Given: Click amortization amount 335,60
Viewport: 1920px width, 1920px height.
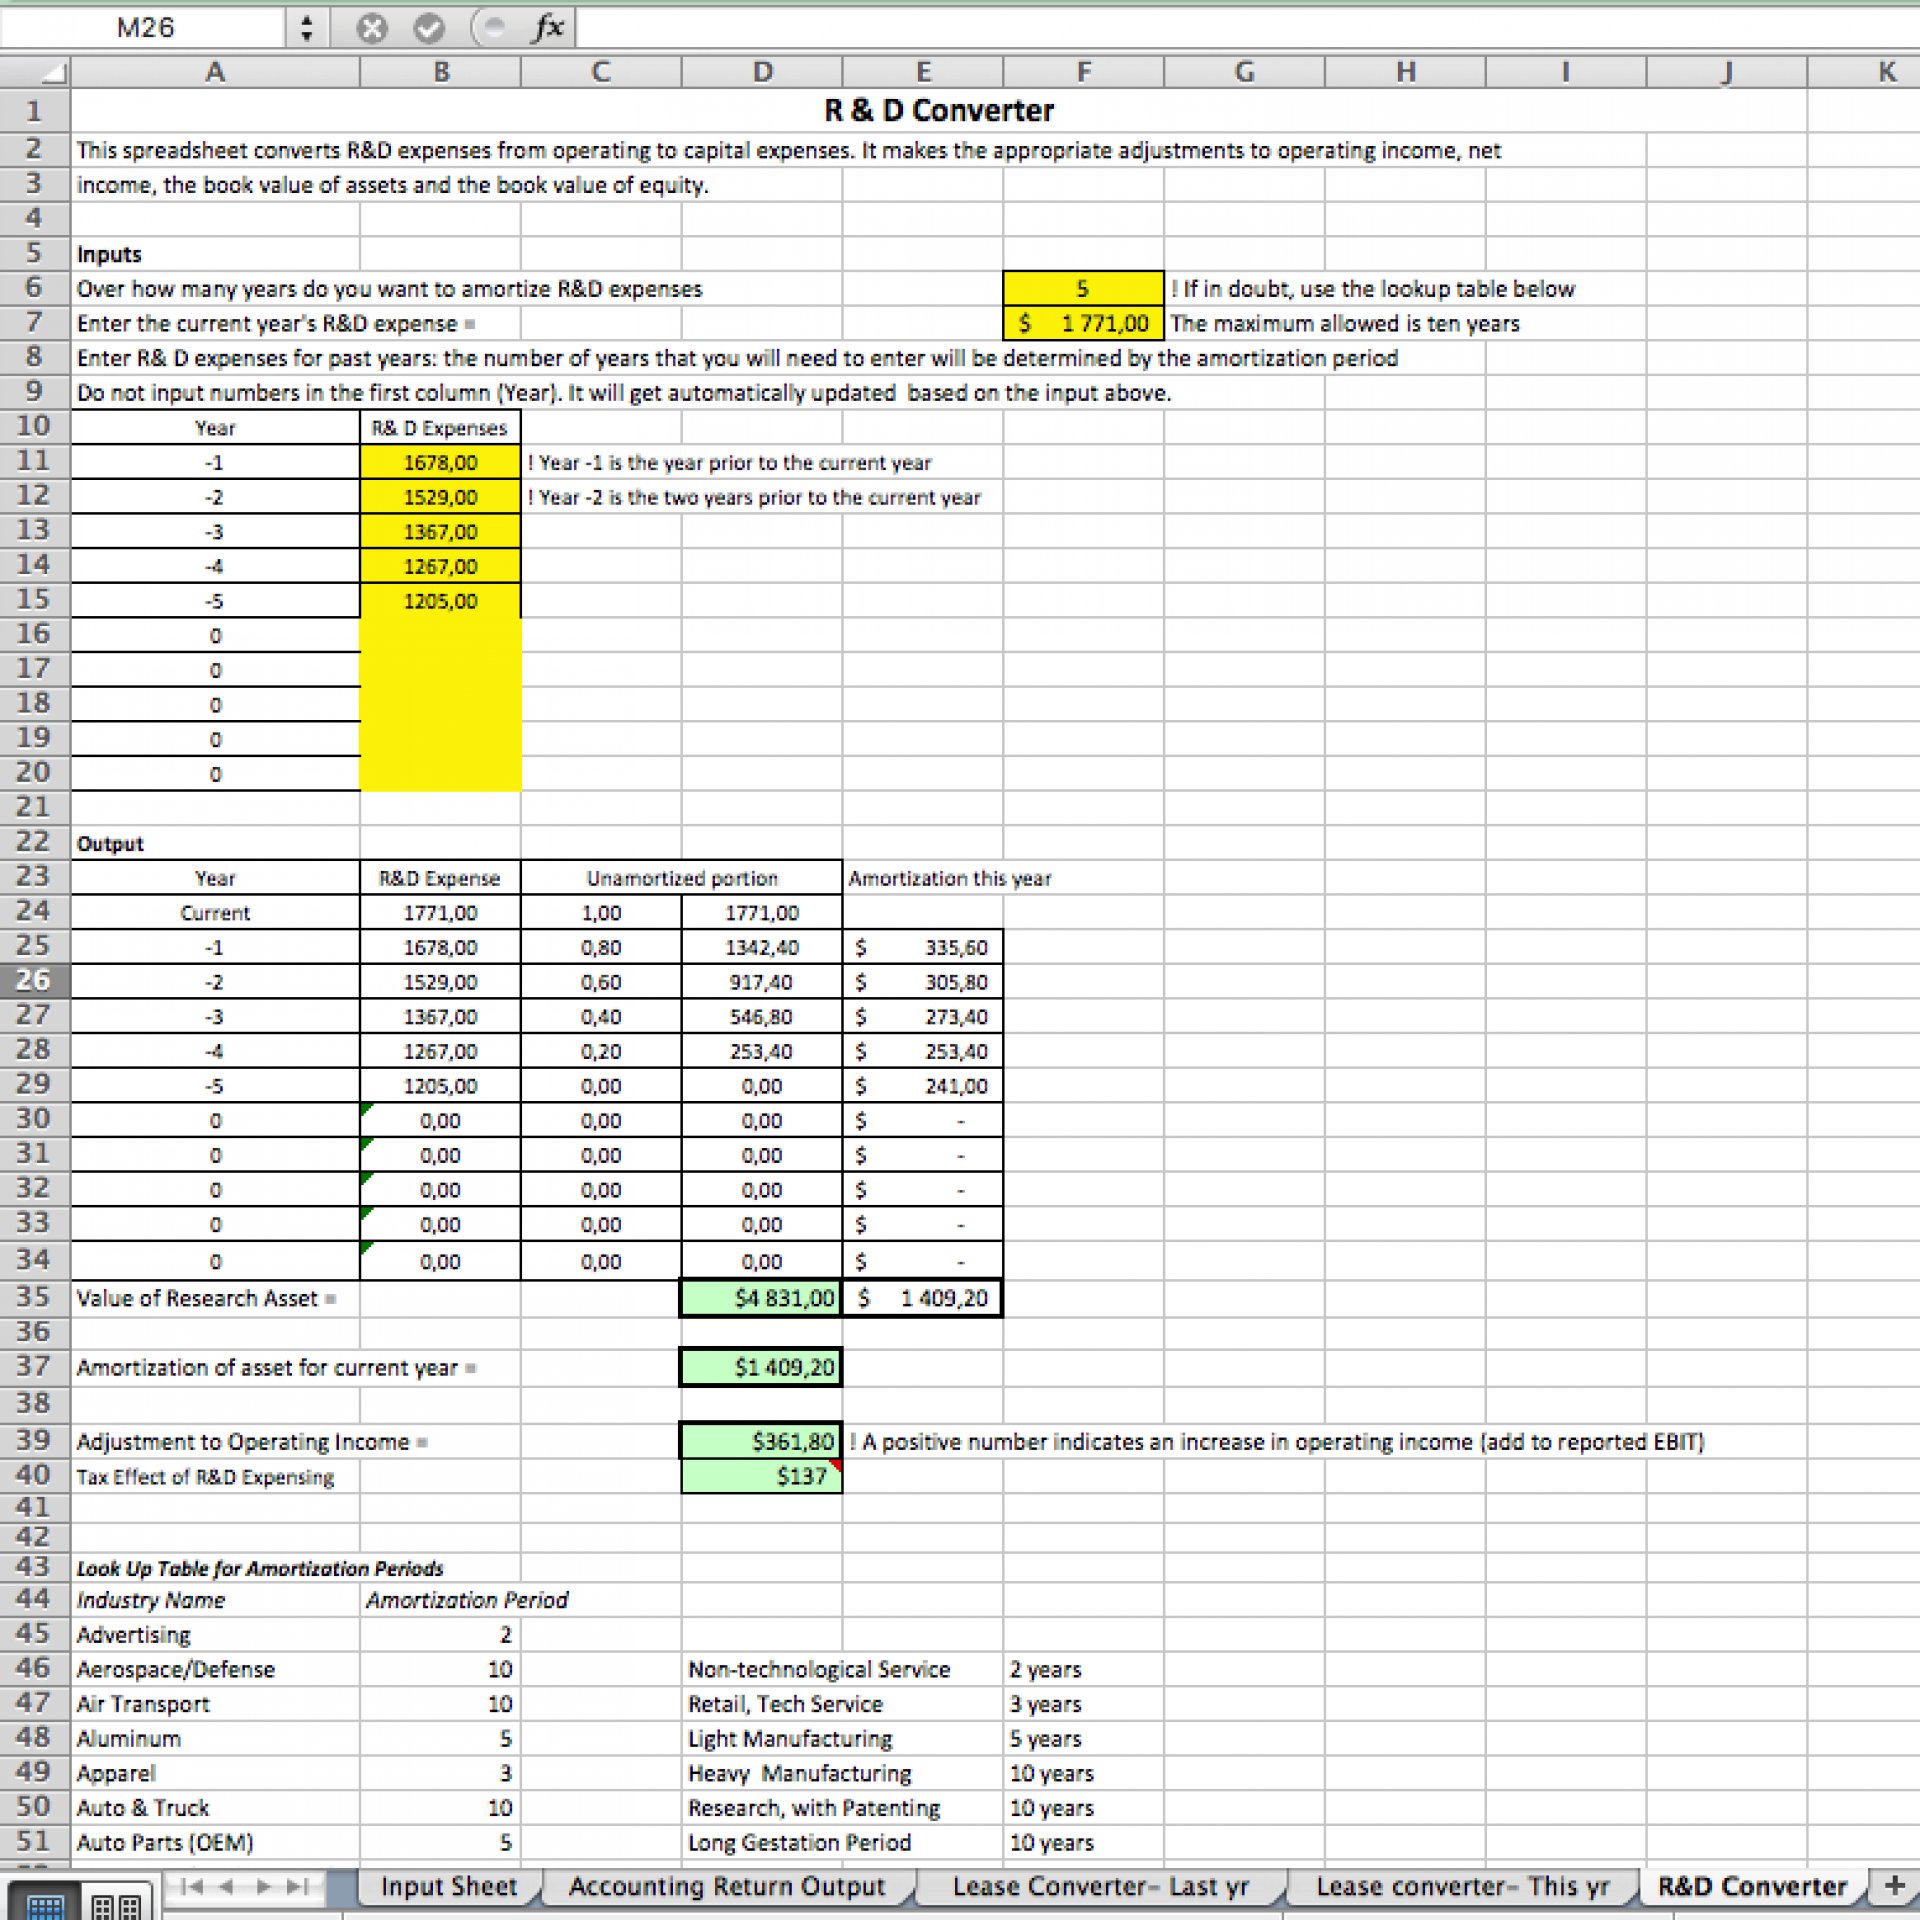Looking at the screenshot, I should click(x=922, y=947).
